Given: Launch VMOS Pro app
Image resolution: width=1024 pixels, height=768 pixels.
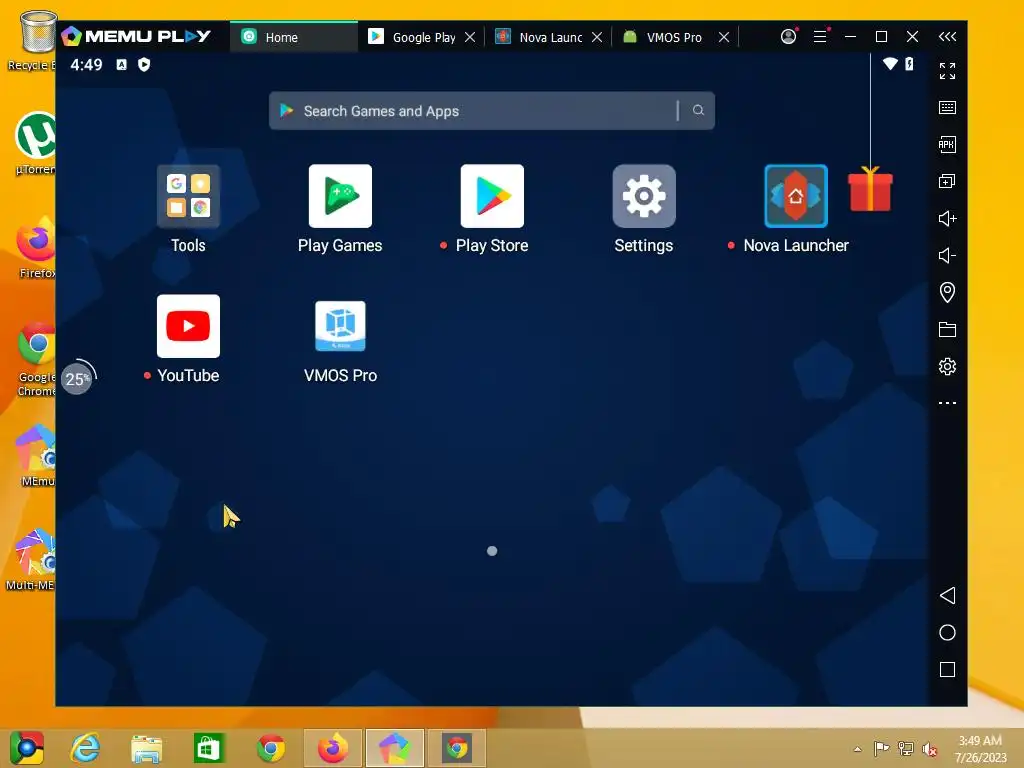Looking at the screenshot, I should pyautogui.click(x=340, y=326).
